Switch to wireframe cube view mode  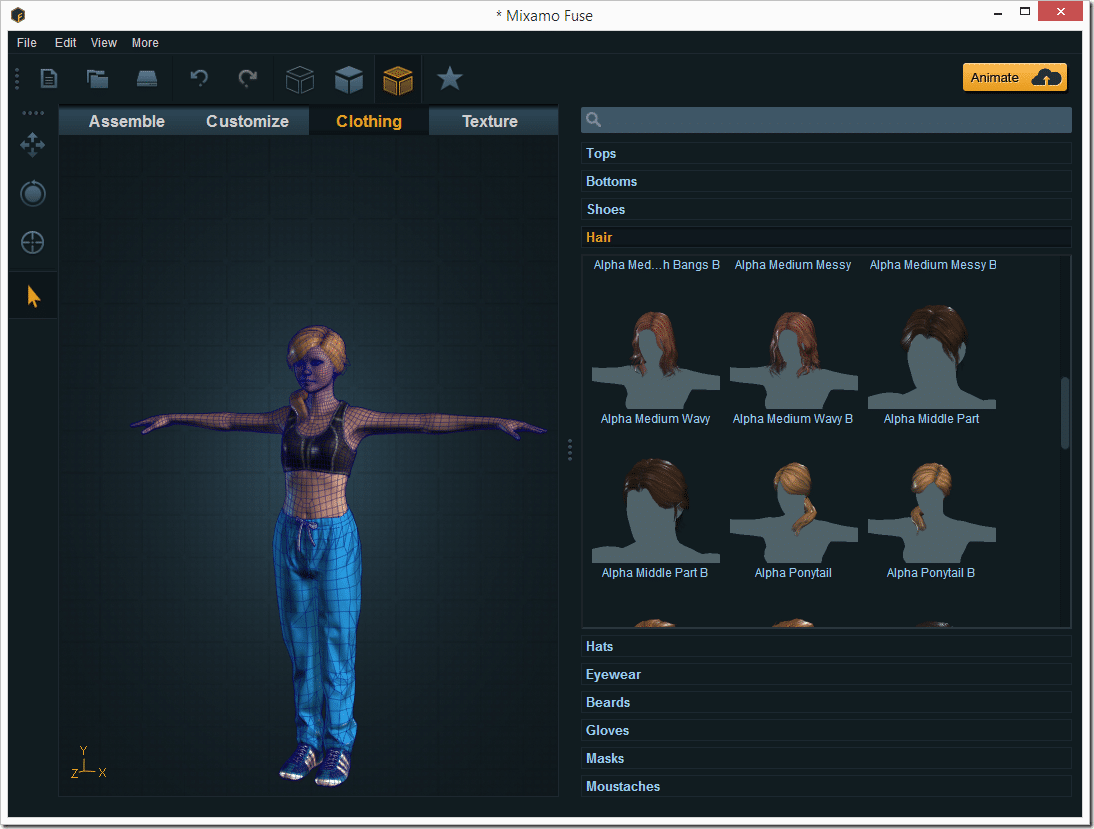300,80
